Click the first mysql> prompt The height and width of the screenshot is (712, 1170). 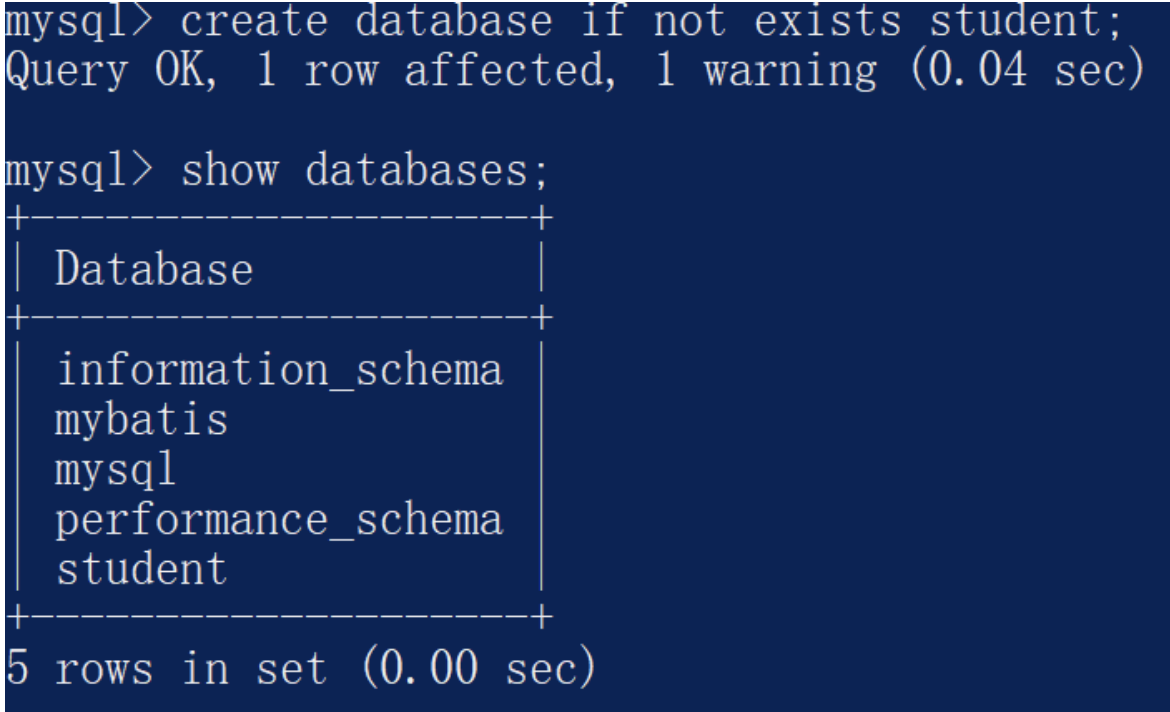point(78,20)
